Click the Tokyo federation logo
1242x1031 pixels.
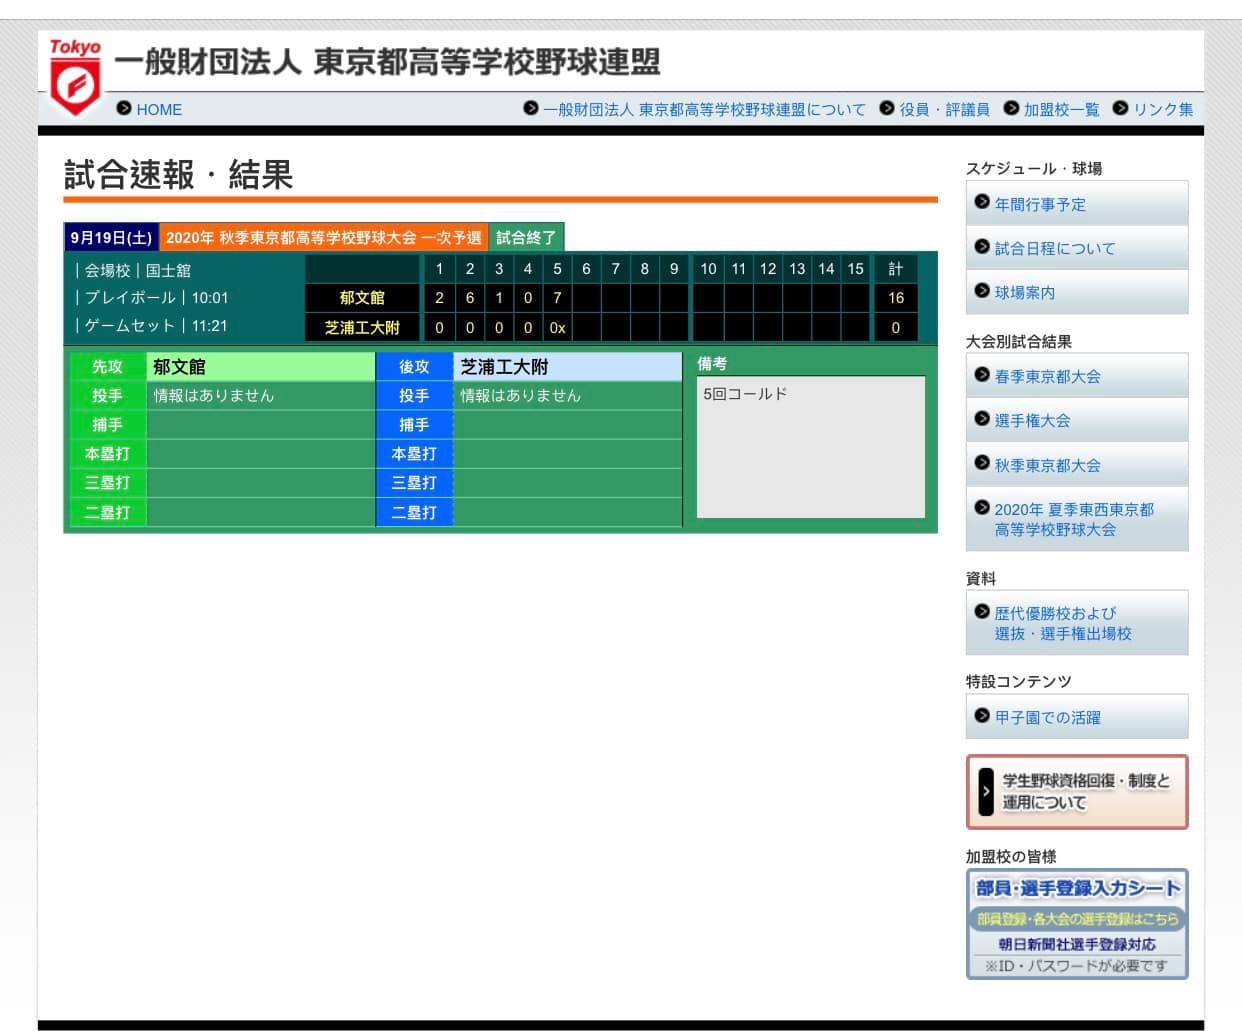76,77
